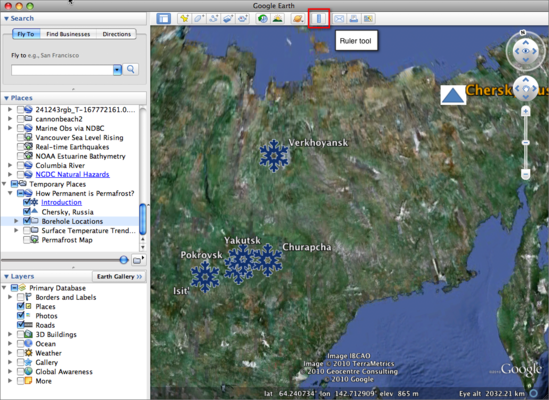Image resolution: width=549 pixels, height=400 pixels.
Task: Check the Permafrost Map checkbox
Action: (x=27, y=240)
